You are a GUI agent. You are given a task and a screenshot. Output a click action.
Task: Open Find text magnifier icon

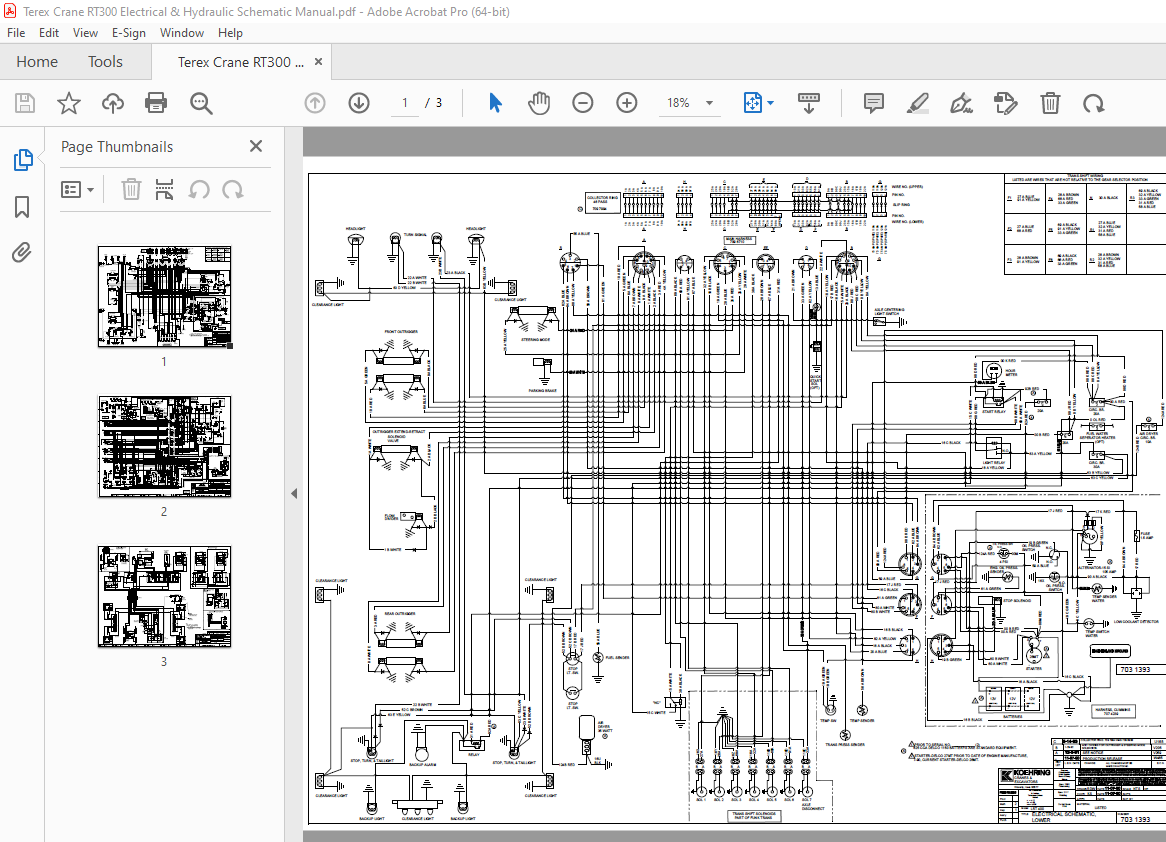click(x=201, y=103)
